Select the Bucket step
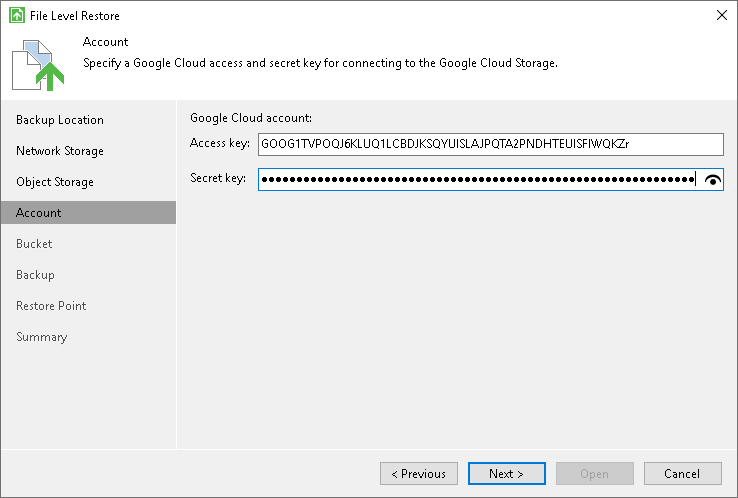This screenshot has width=738, height=498. pos(34,244)
